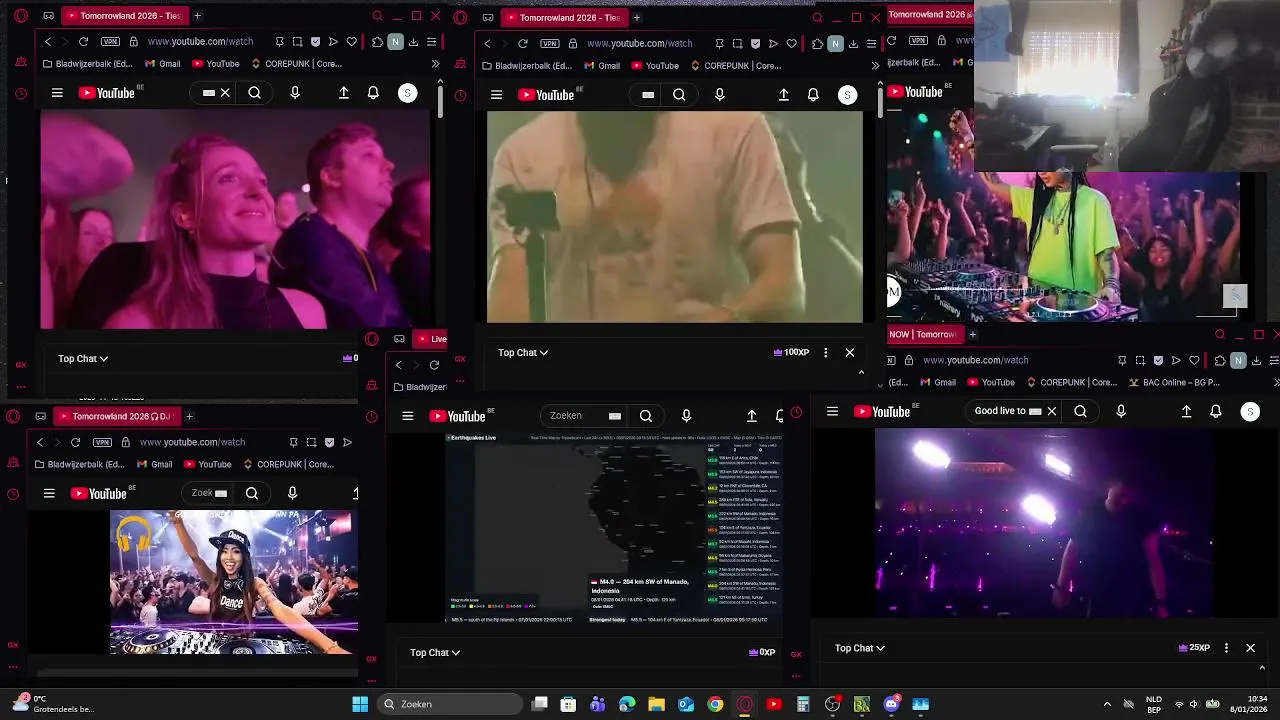1280x720 pixels.
Task: Select Tomorrowland 2026 DJ tab in bottom-left window
Action: coord(116,416)
